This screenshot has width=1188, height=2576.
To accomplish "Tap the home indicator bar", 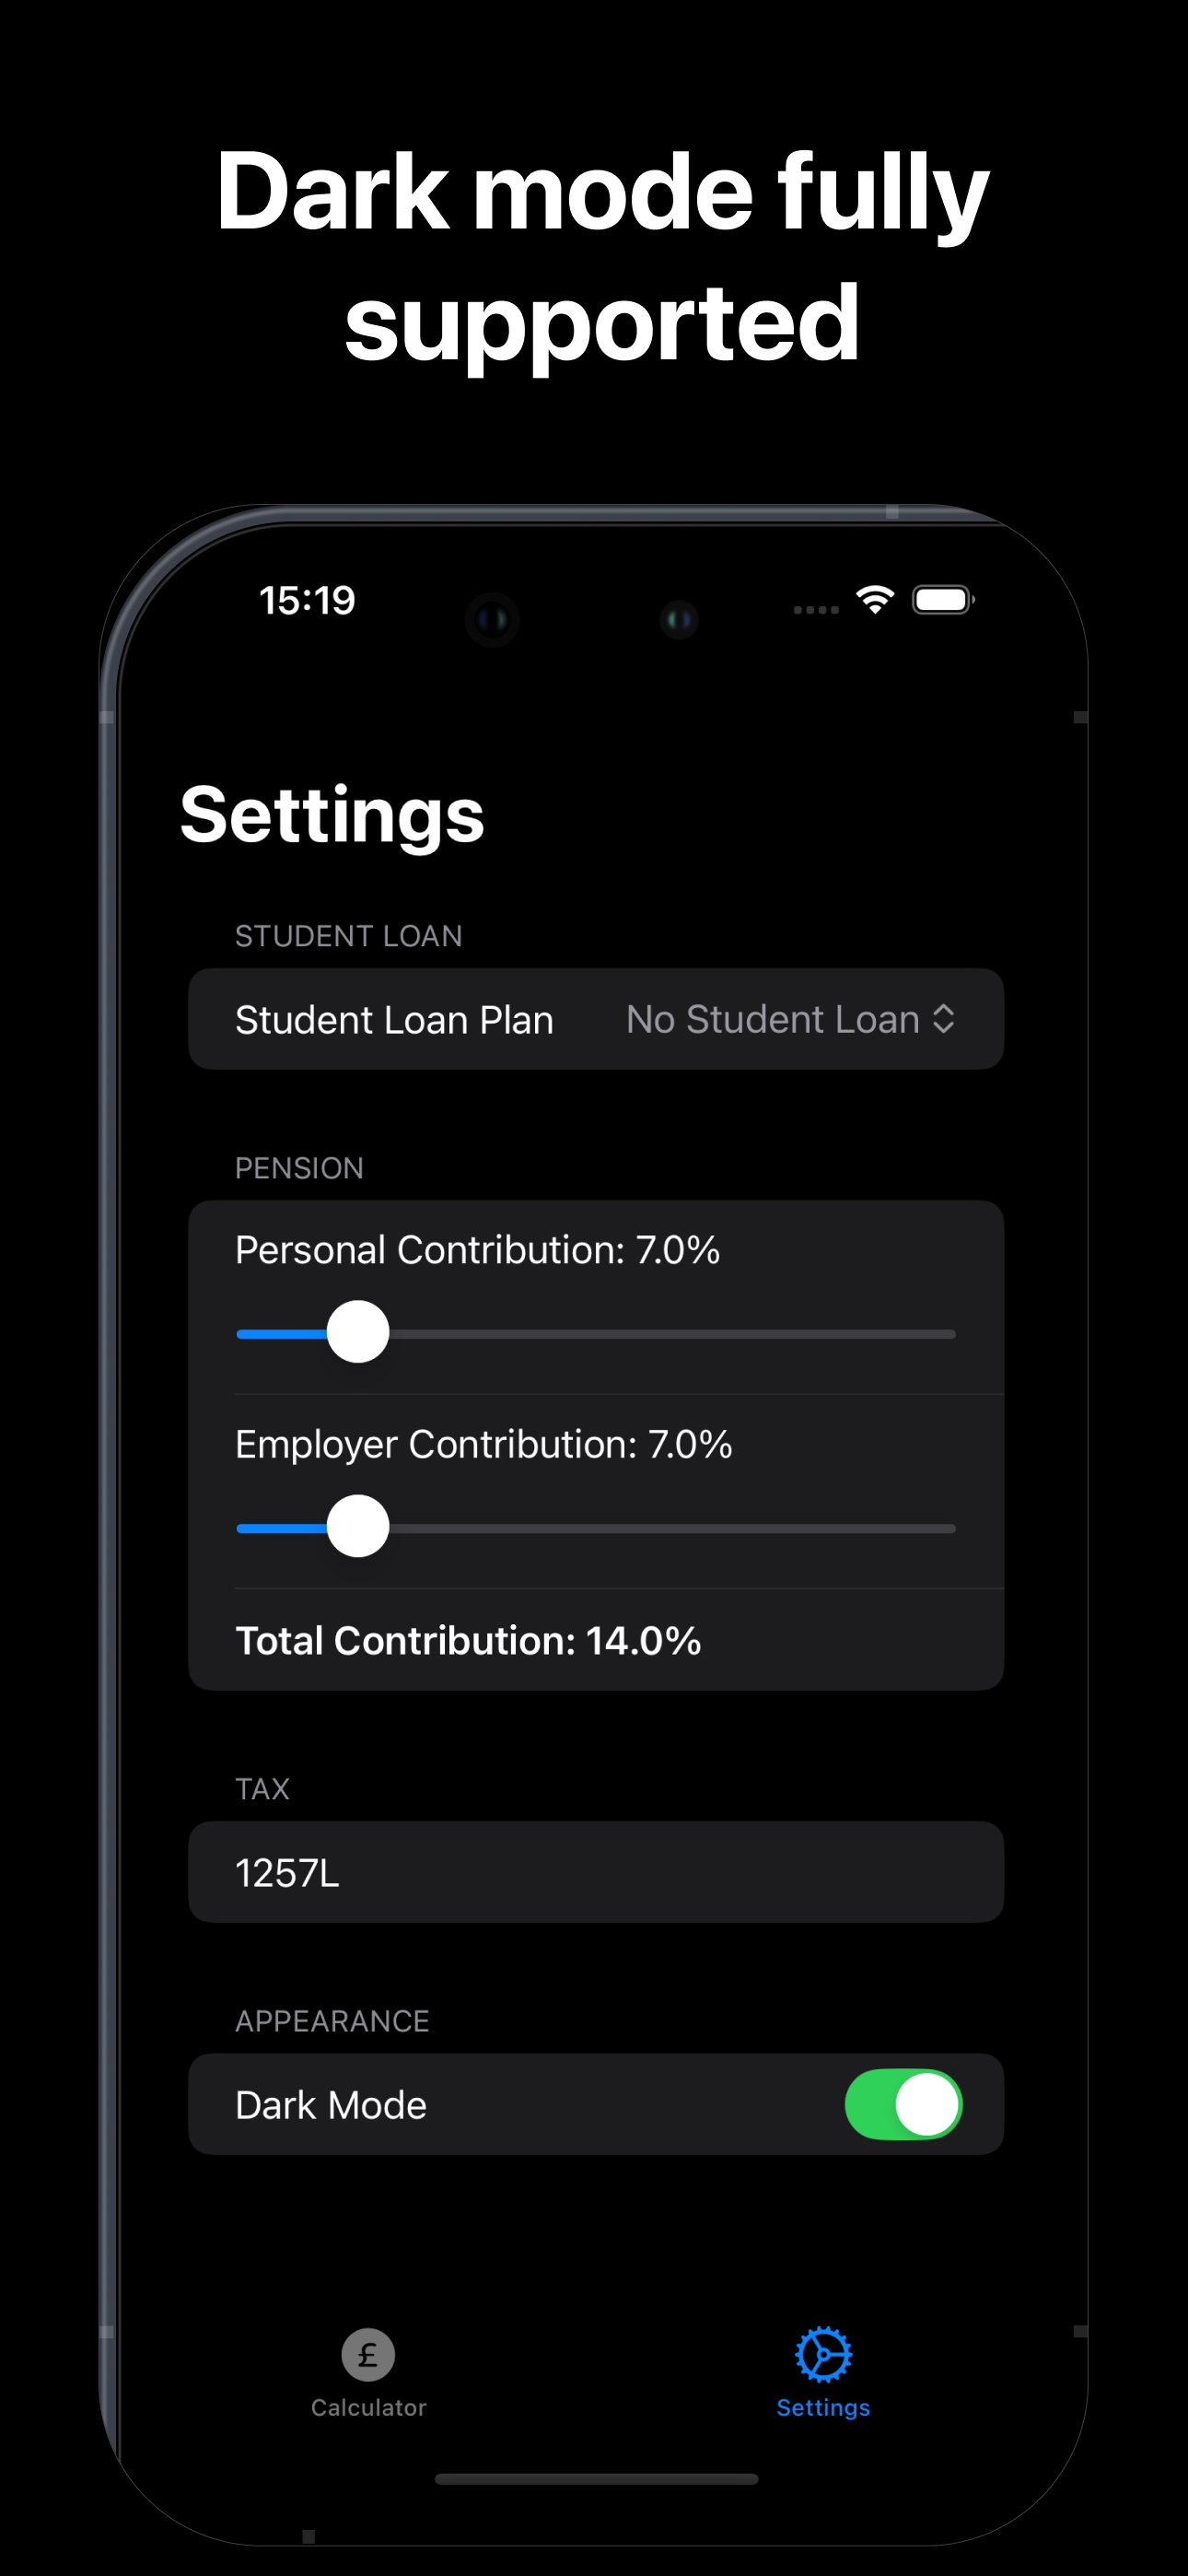I will 596,2479.
